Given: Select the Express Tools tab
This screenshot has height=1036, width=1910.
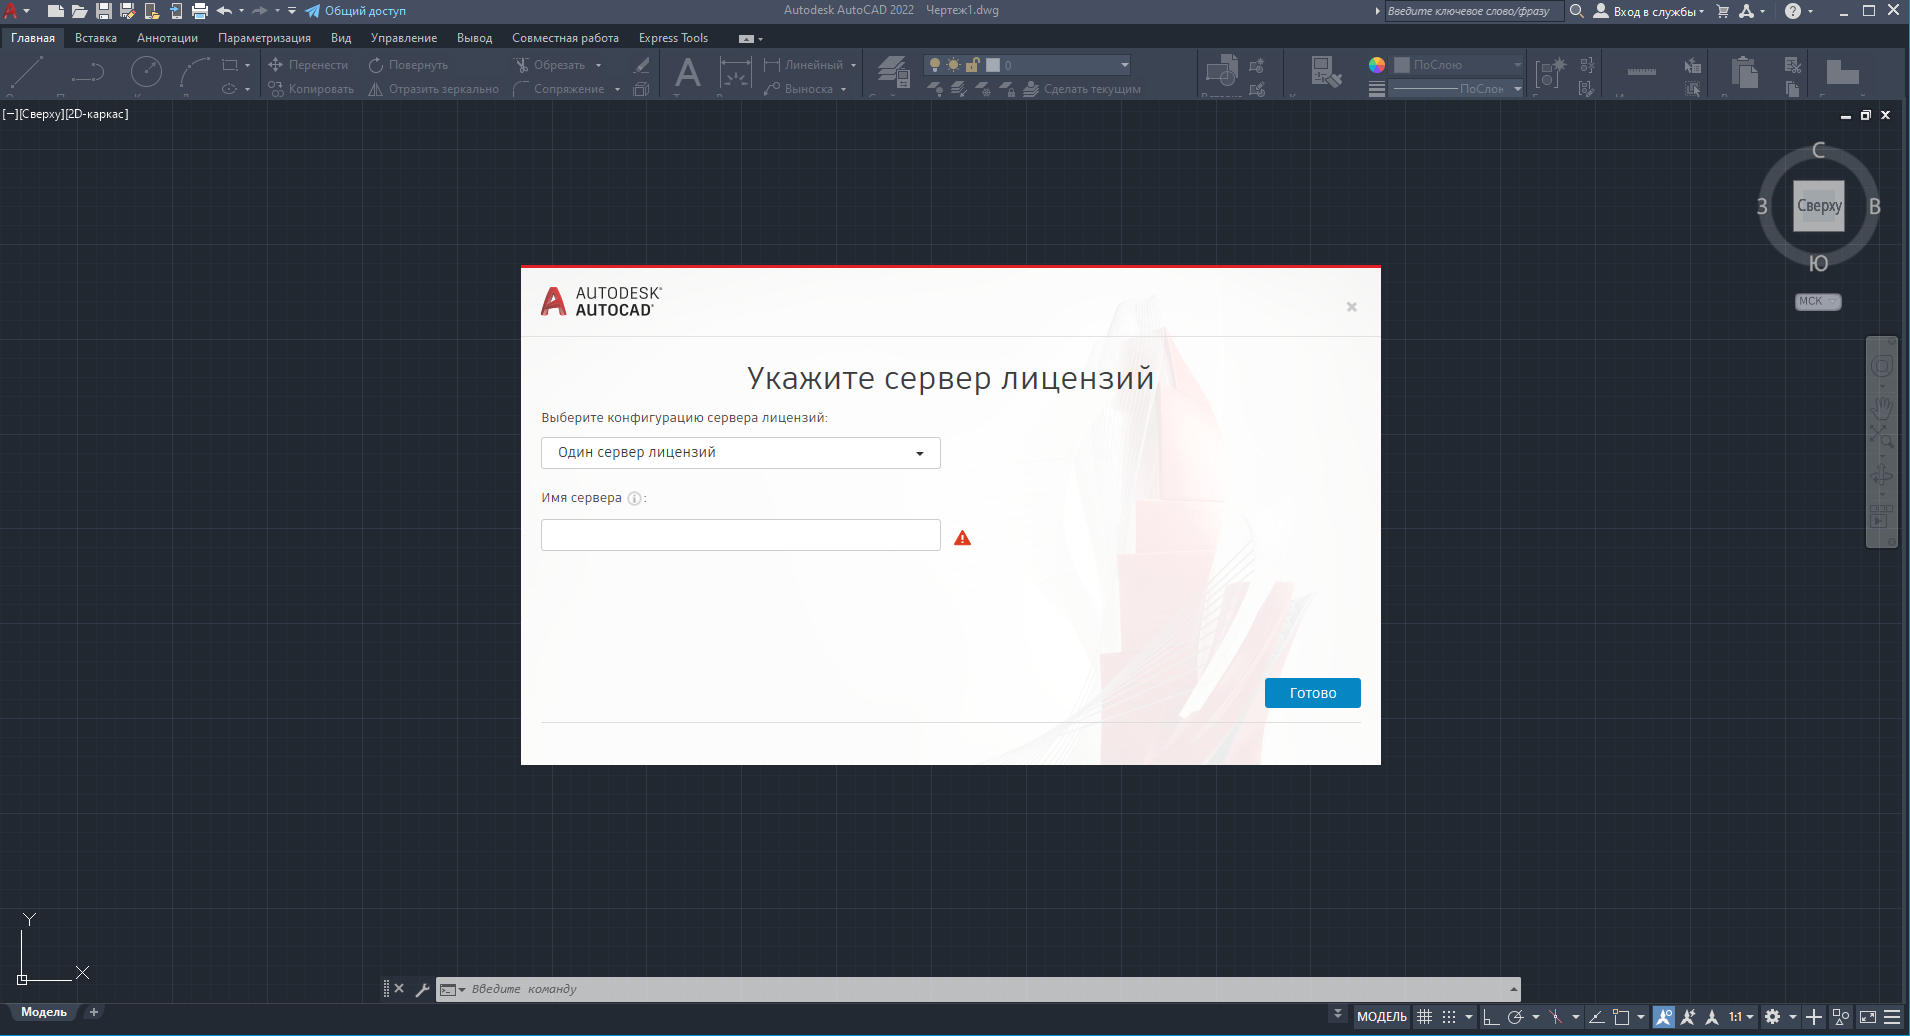Looking at the screenshot, I should (x=673, y=38).
